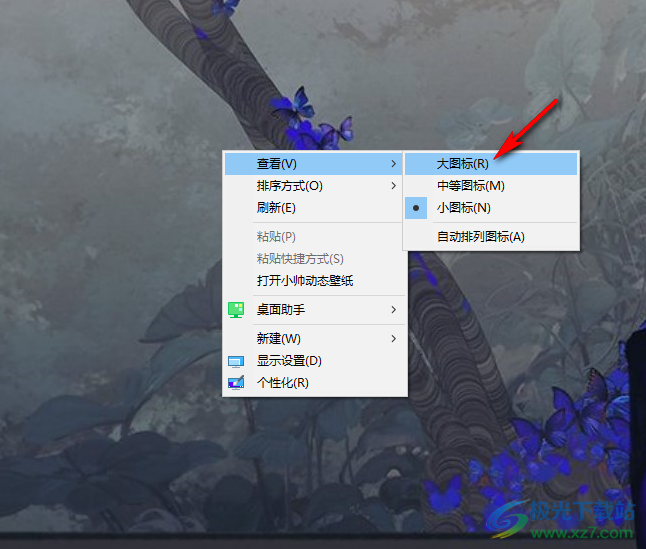Viewport: 646px width, 549px height.
Task: Select 中等图标(M) medium icons view
Action: pos(491,186)
